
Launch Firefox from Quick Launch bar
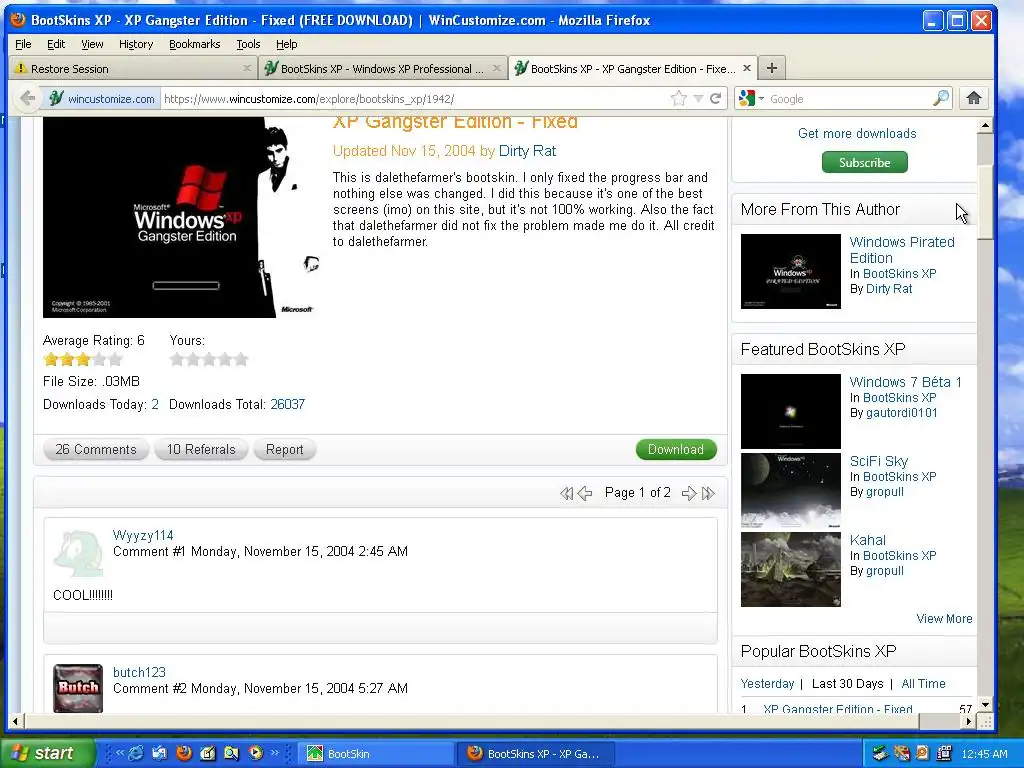[184, 753]
